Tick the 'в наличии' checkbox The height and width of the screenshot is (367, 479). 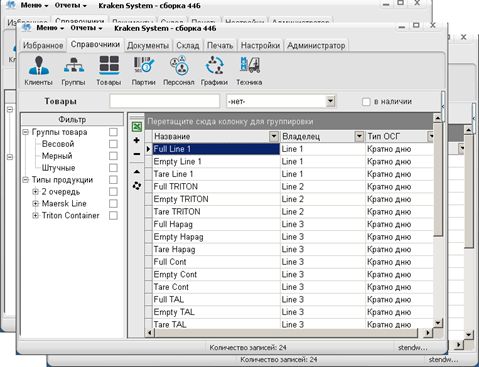tap(366, 101)
